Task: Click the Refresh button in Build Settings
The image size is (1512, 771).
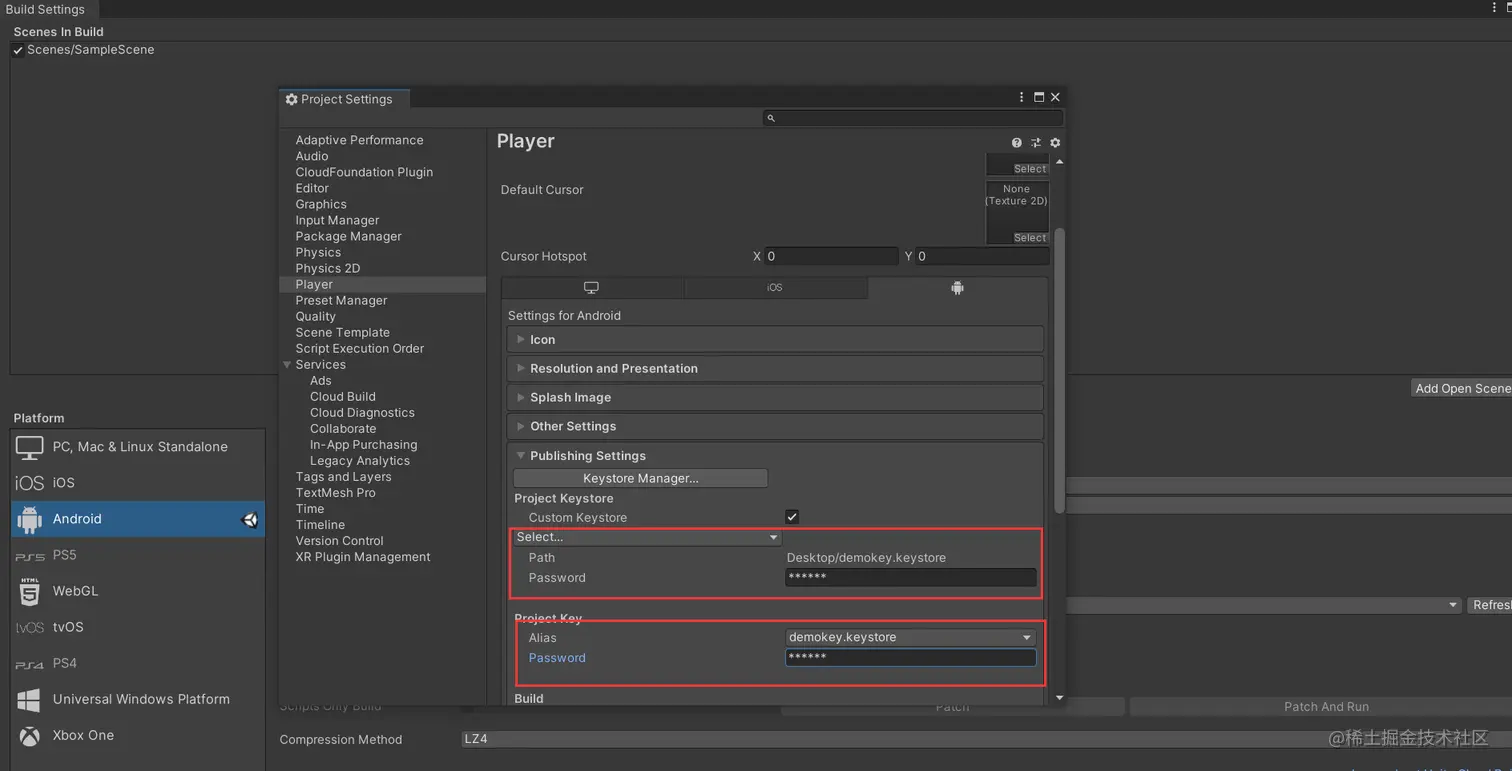Action: 1490,605
